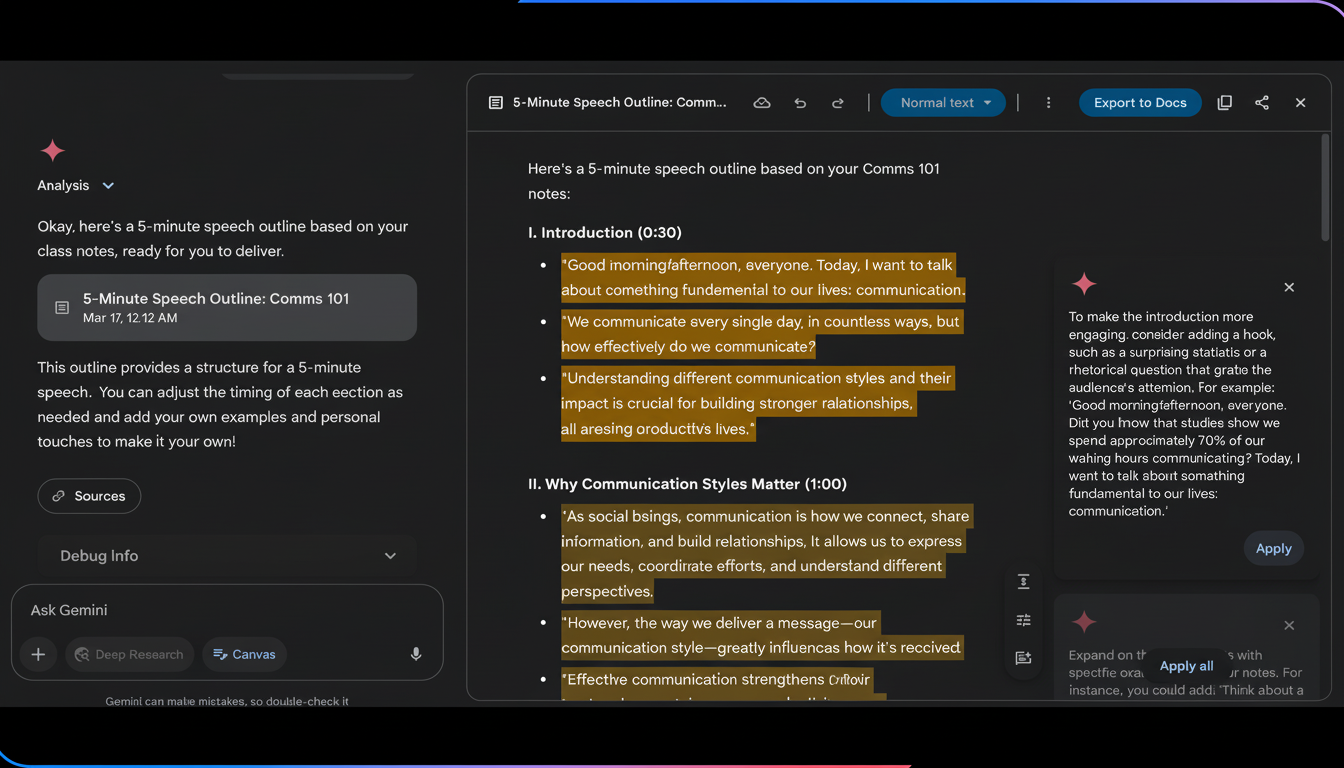
Task: Copy the speech outline document
Action: click(1224, 102)
